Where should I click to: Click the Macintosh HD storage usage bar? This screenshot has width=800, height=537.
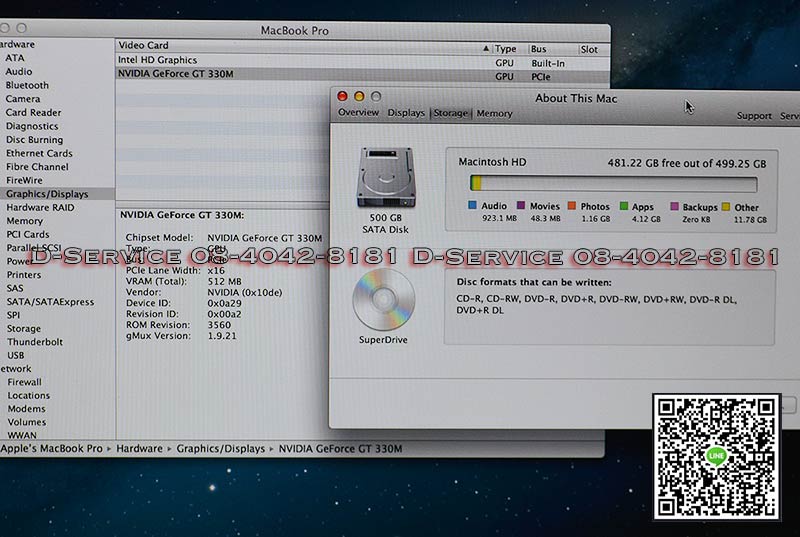tap(613, 184)
